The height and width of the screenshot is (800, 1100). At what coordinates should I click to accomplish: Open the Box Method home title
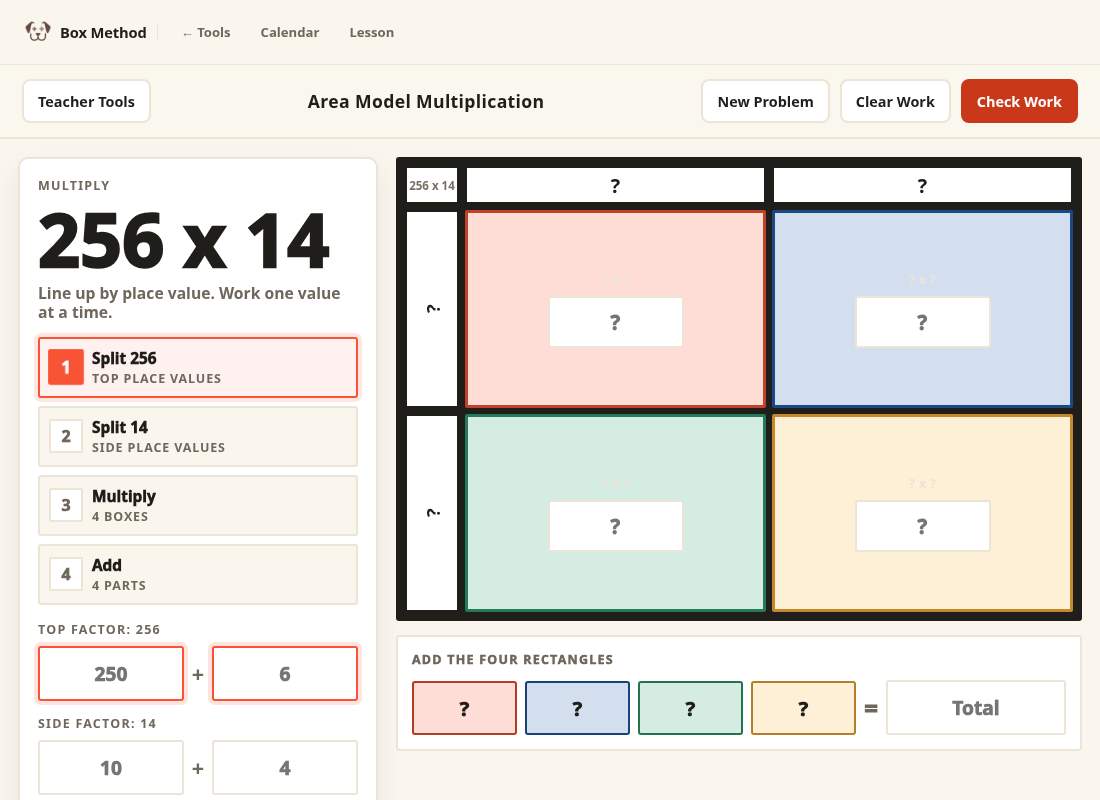coord(103,32)
